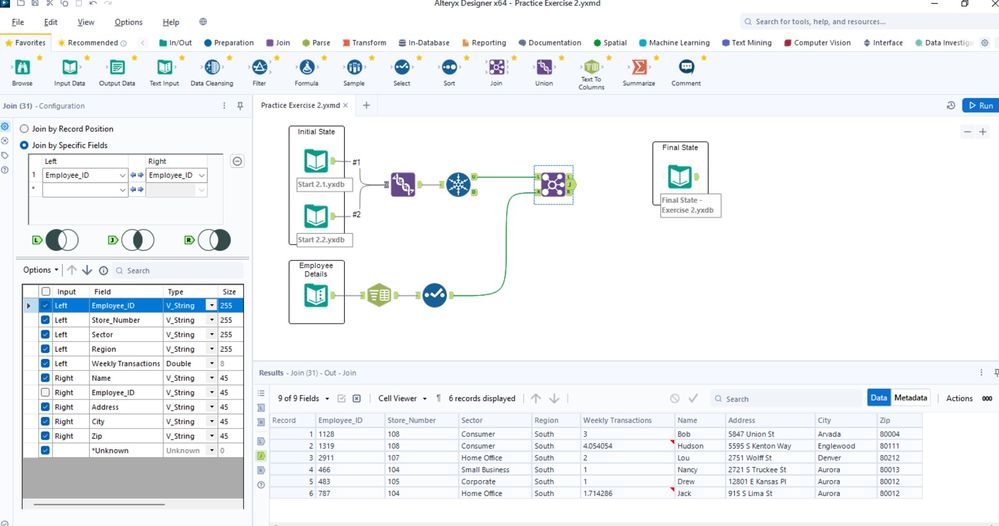The image size is (999, 526).
Task: Click the Join tool on the canvas
Action: tap(552, 185)
